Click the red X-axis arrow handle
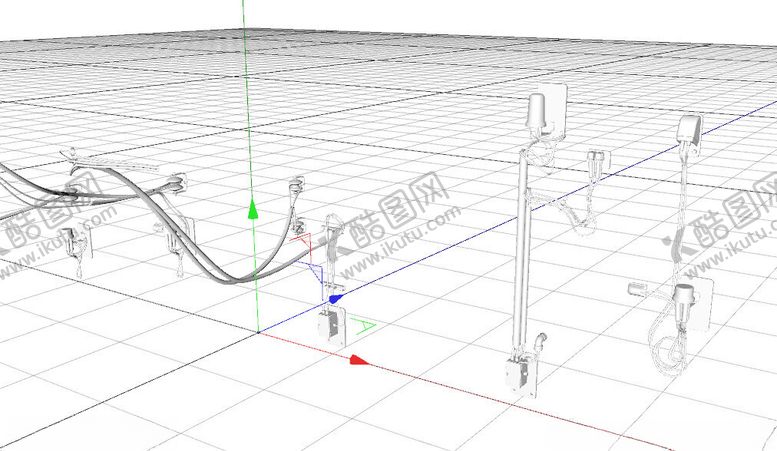Viewport: 777px width, 451px height. [359, 359]
